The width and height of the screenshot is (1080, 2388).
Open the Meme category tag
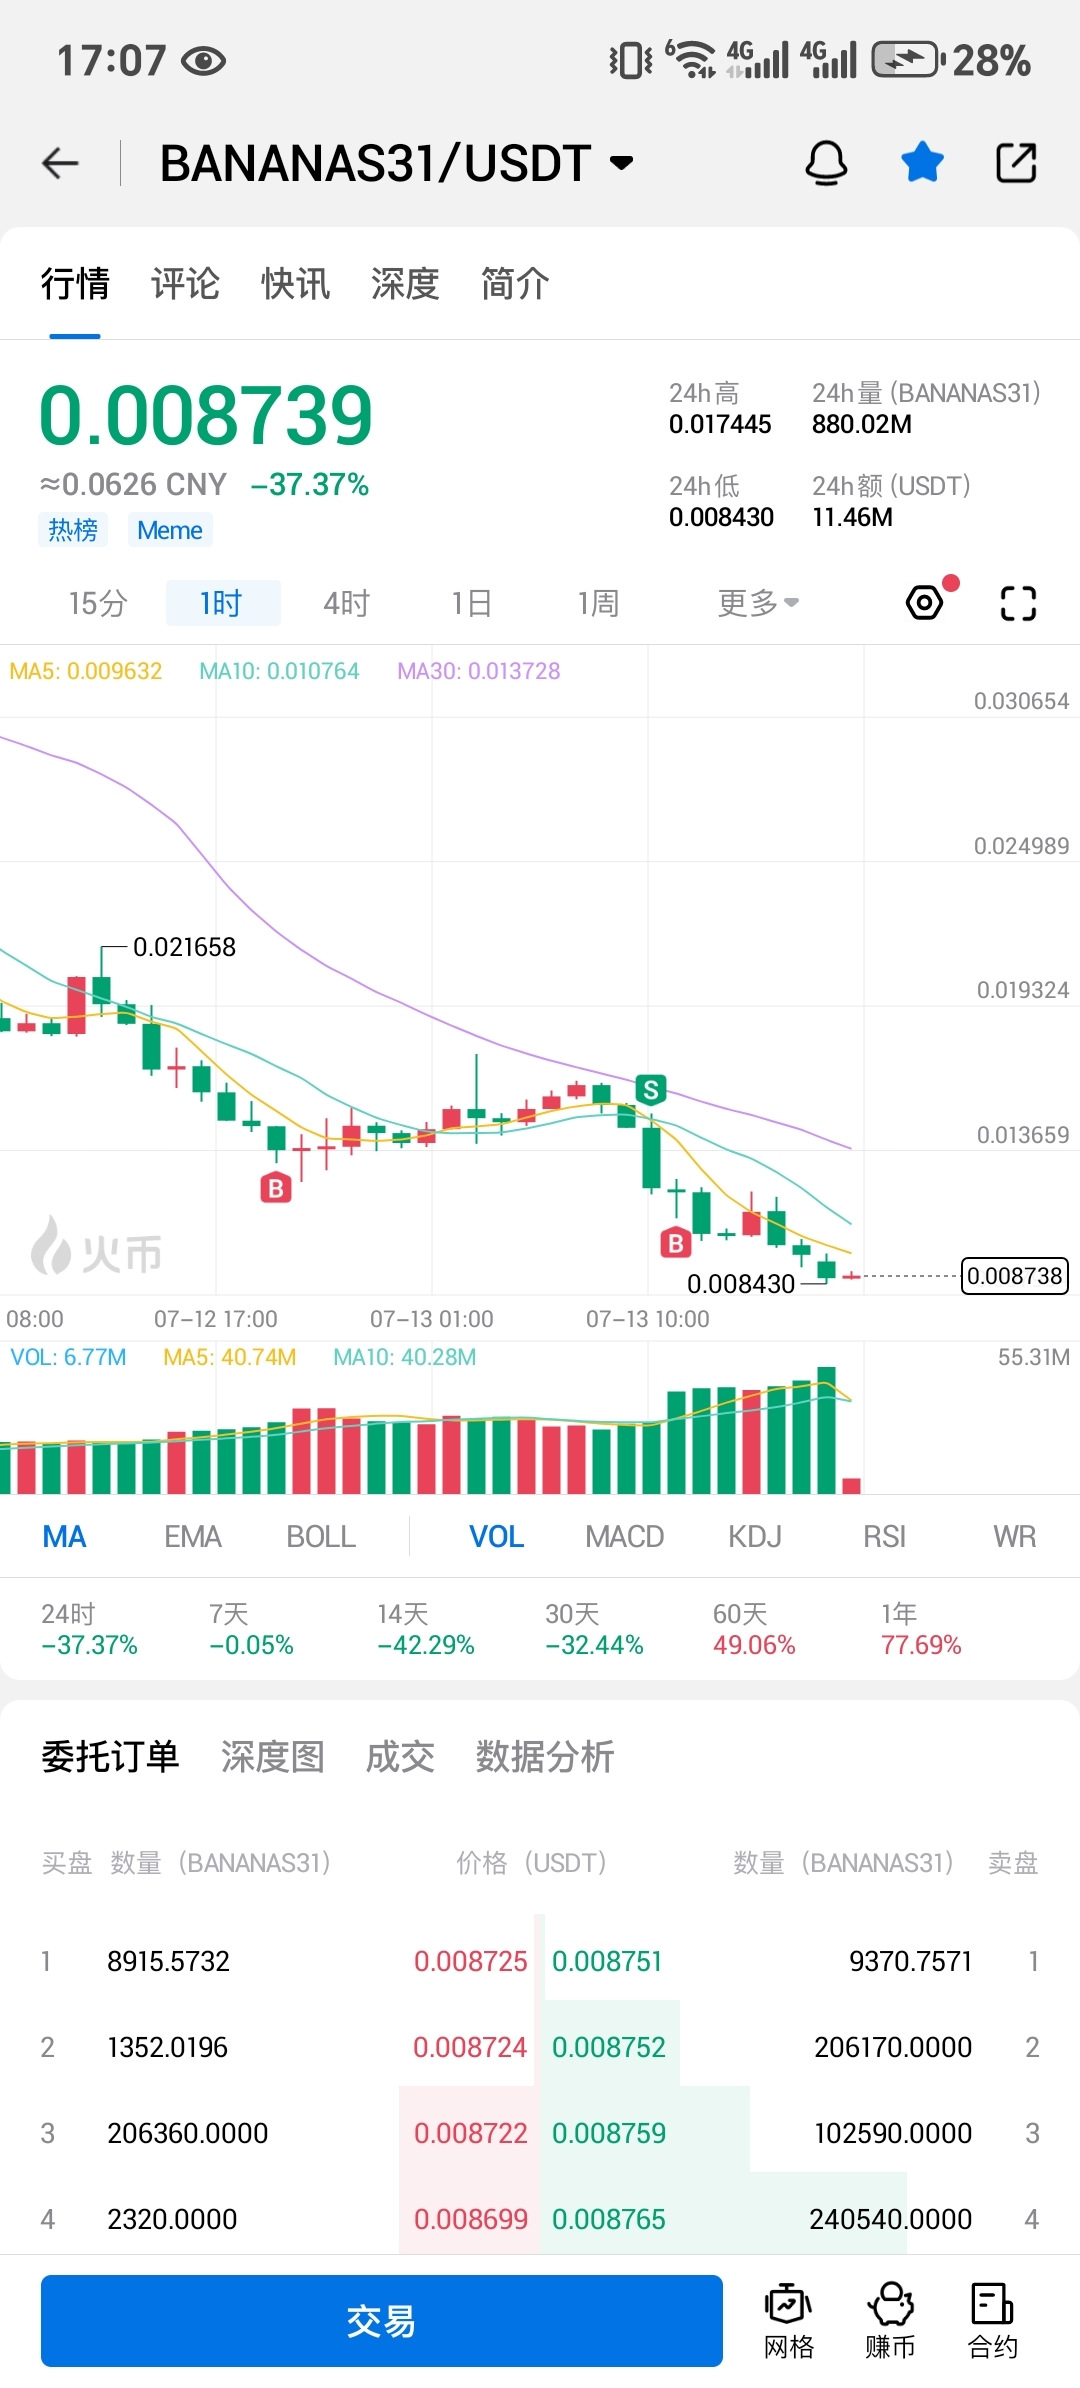[169, 530]
